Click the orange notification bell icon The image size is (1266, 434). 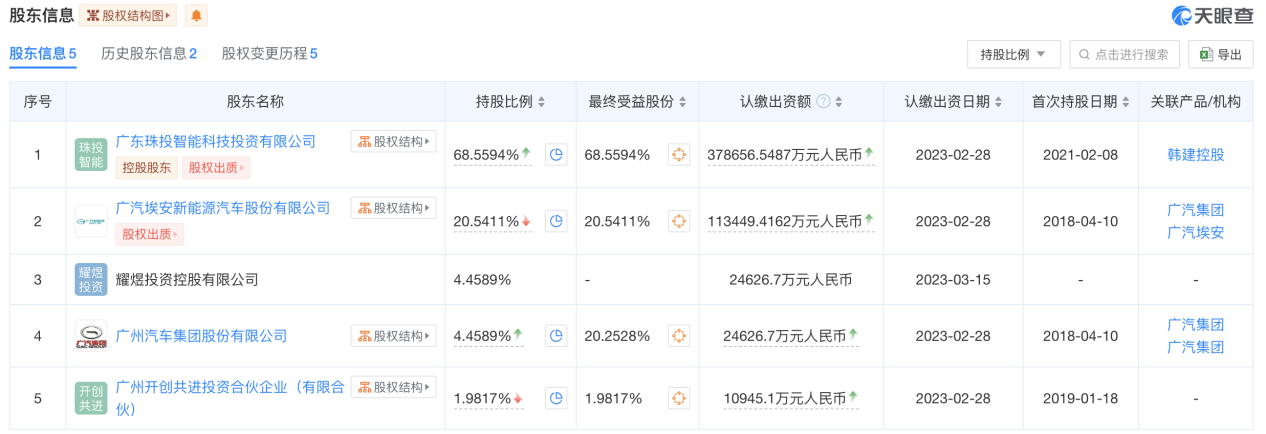pos(196,16)
